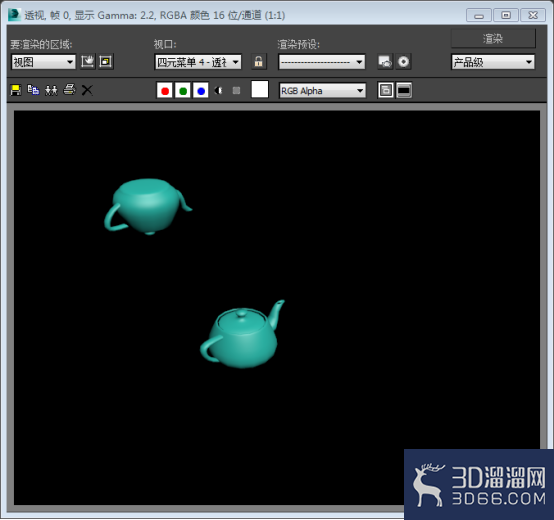Image resolution: width=554 pixels, height=520 pixels.
Task: Click the Edit Region icon
Action: pos(87,62)
